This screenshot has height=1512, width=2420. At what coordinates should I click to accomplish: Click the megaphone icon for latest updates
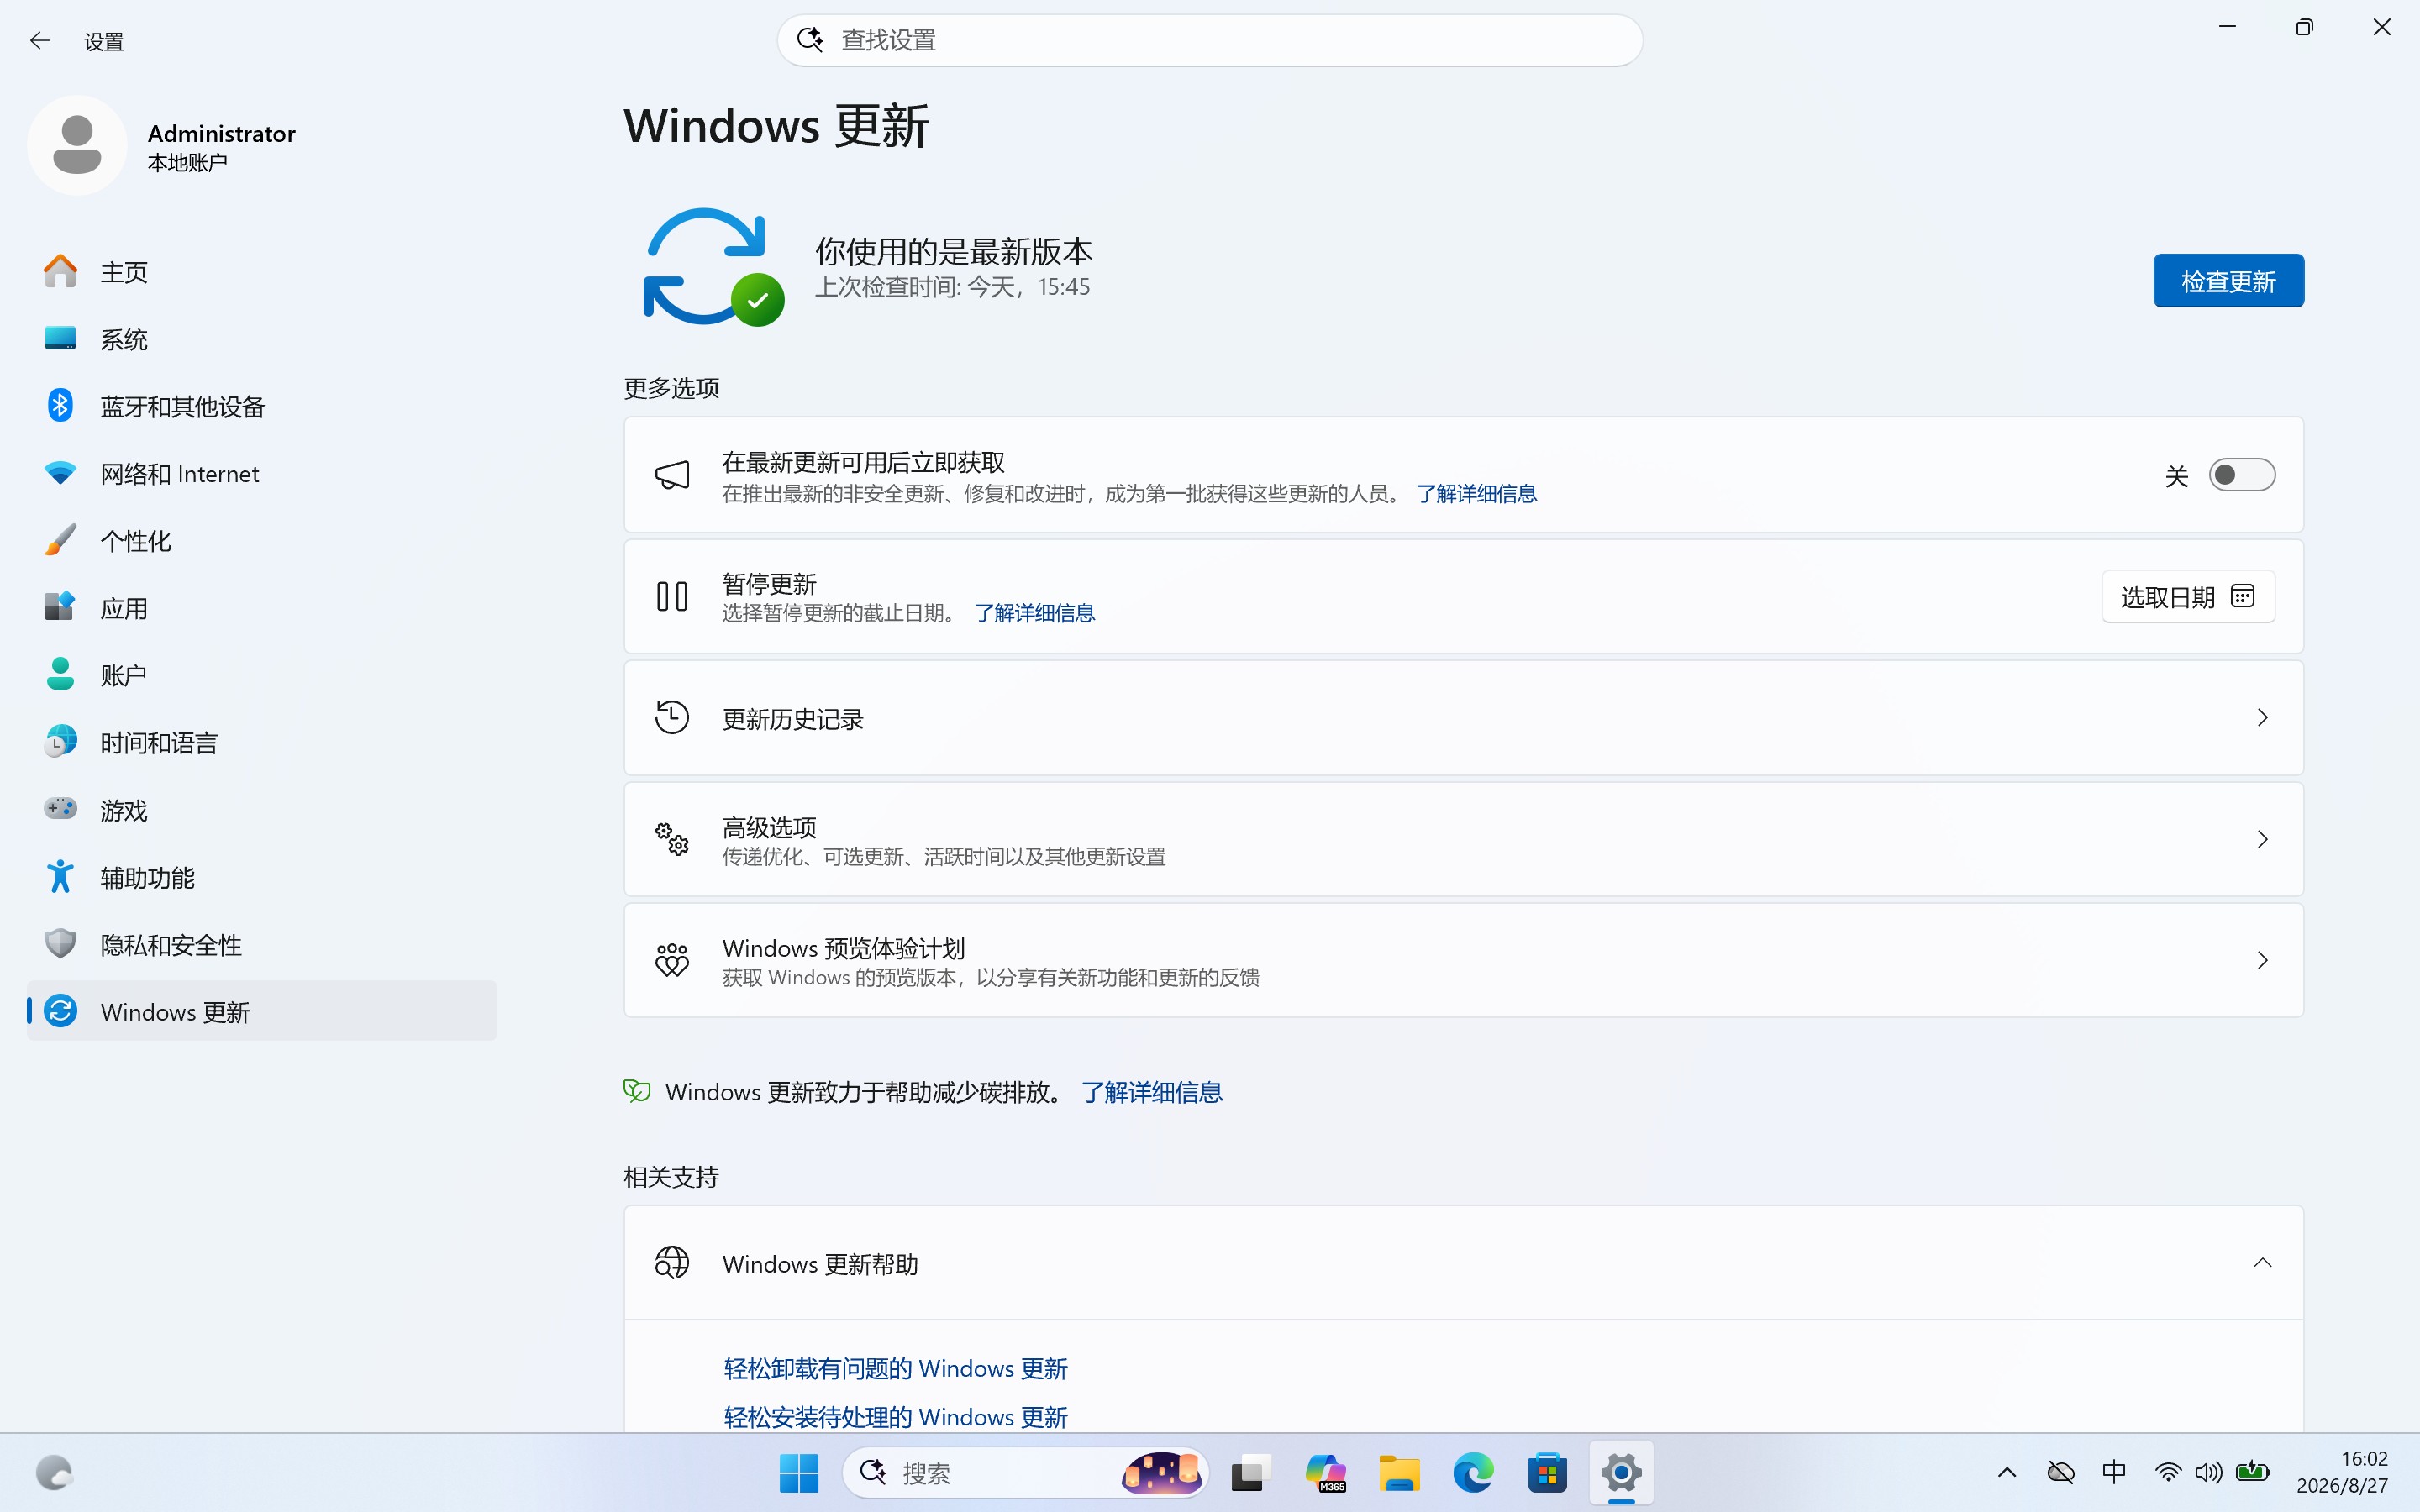[672, 475]
